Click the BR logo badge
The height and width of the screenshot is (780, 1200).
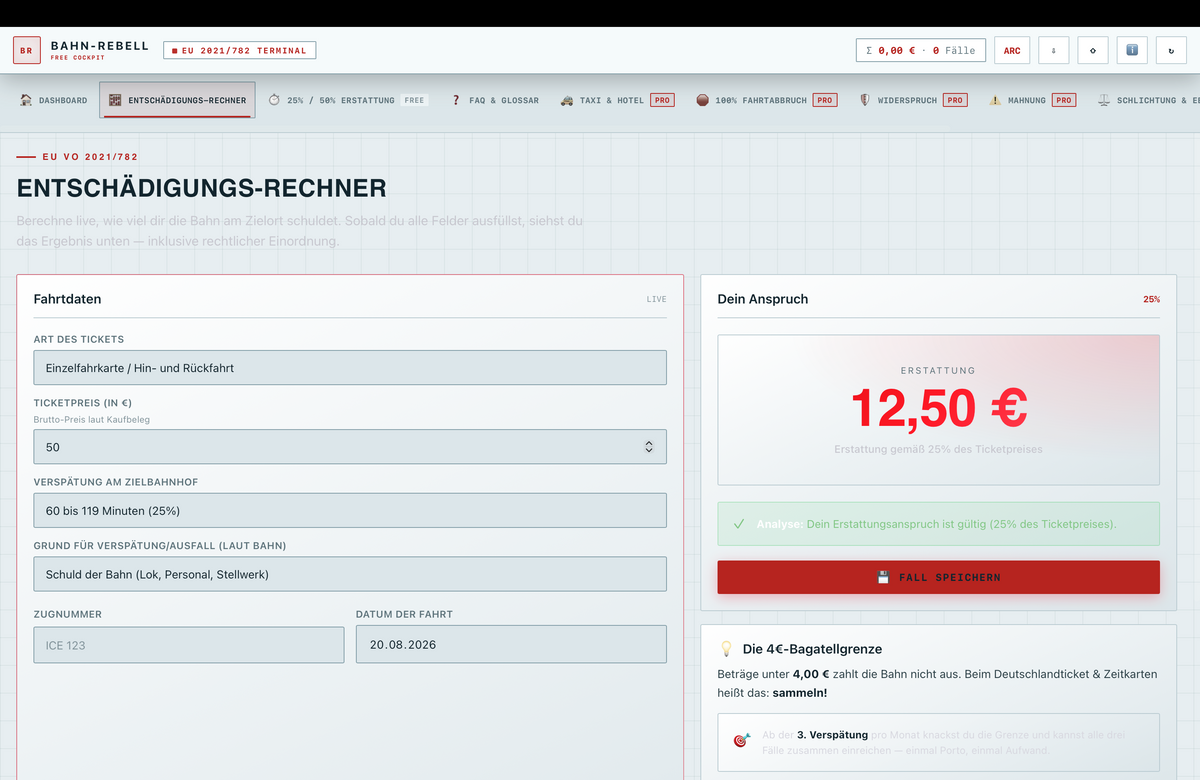pos(27,50)
